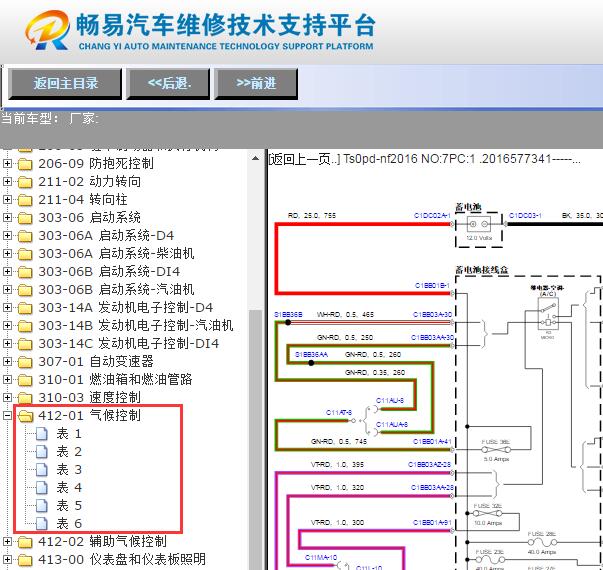Screen dimensions: 603x570
Task: Select 413-00 仪表盘和仪表板照明 label
Action: click(x=122, y=560)
